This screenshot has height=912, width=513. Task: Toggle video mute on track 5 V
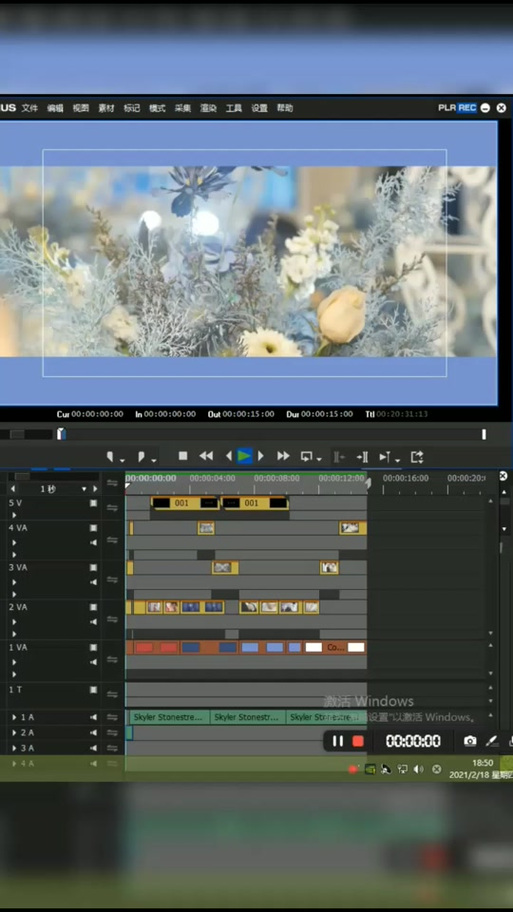click(x=93, y=503)
